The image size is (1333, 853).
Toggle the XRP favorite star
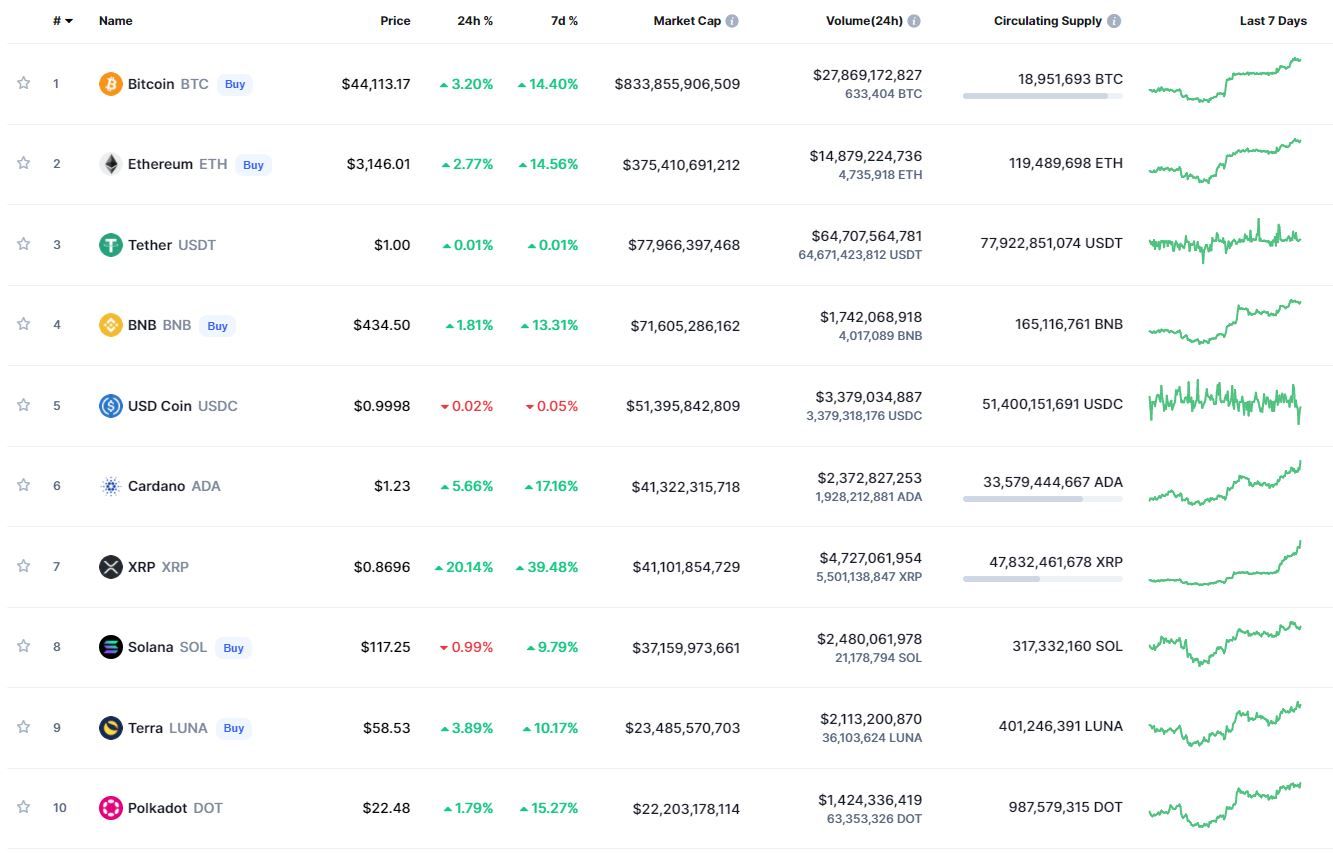pyautogui.click(x=23, y=566)
